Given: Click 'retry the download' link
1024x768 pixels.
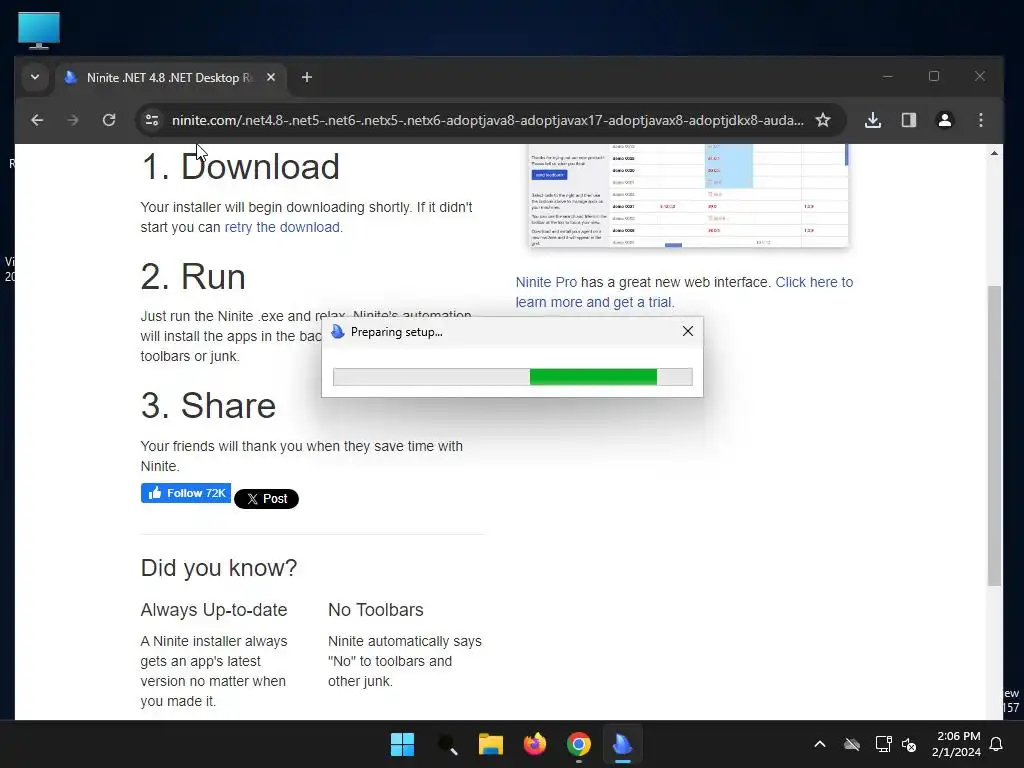Looking at the screenshot, I should [x=282, y=227].
